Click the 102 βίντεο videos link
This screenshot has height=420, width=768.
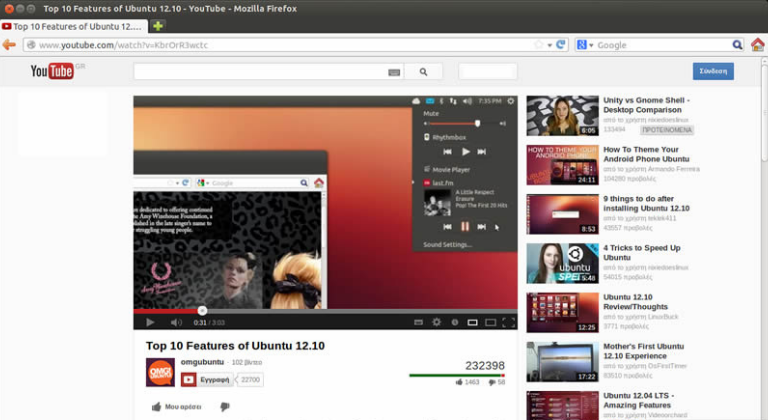tap(247, 362)
